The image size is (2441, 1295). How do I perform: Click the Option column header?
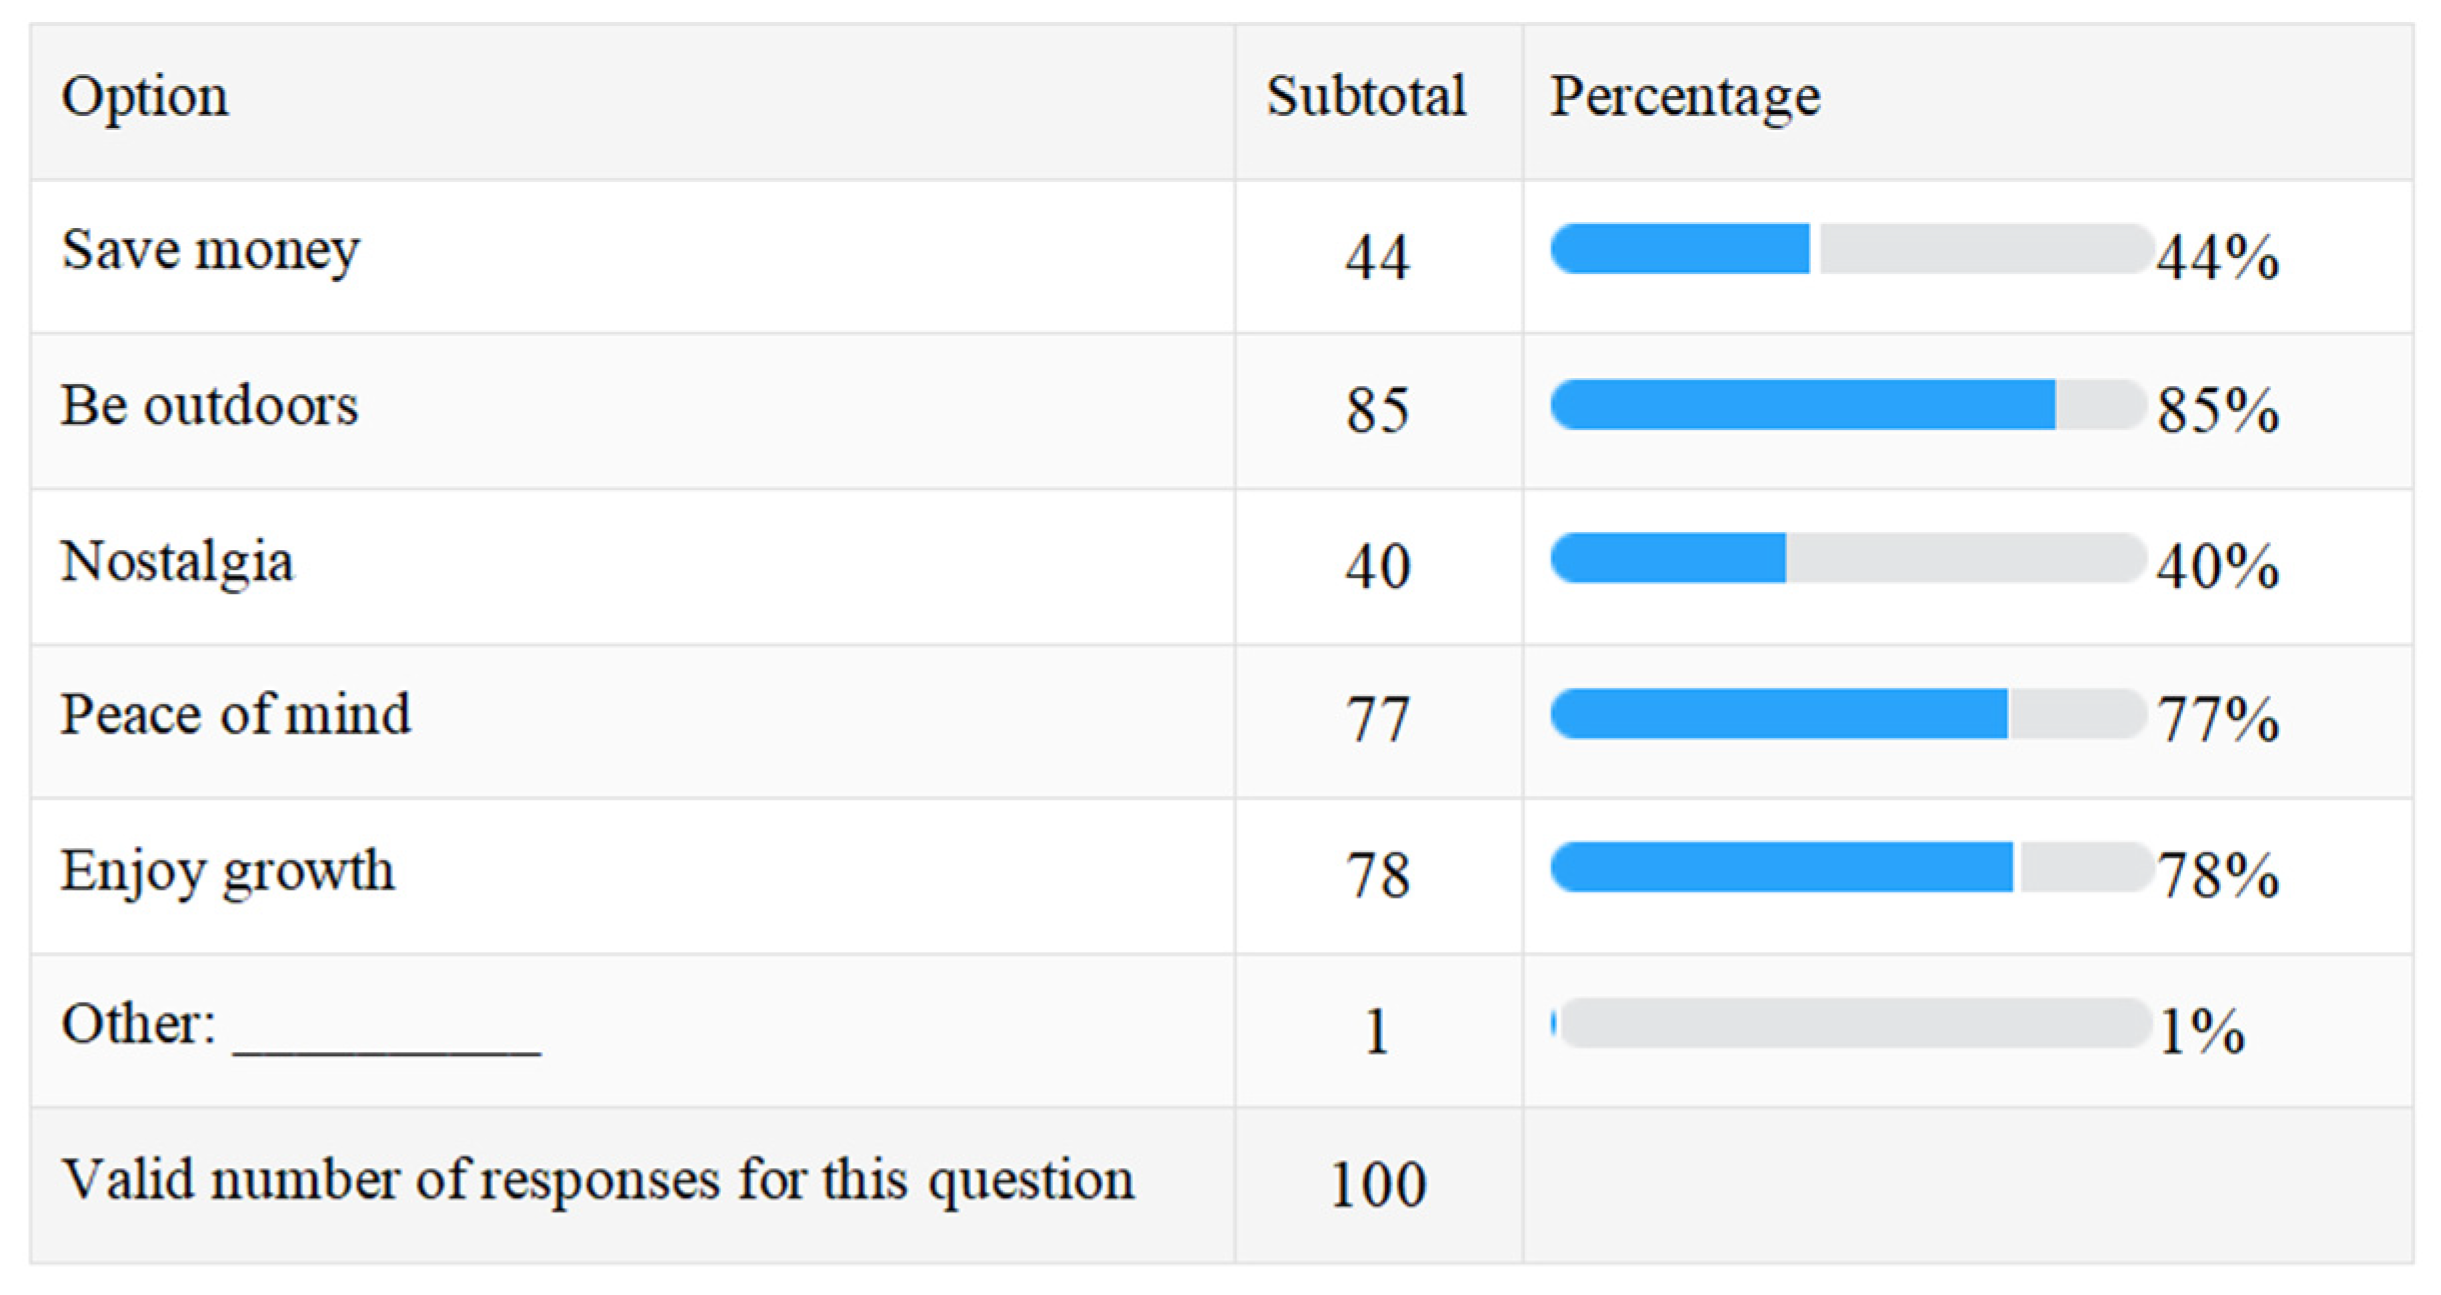click(145, 98)
